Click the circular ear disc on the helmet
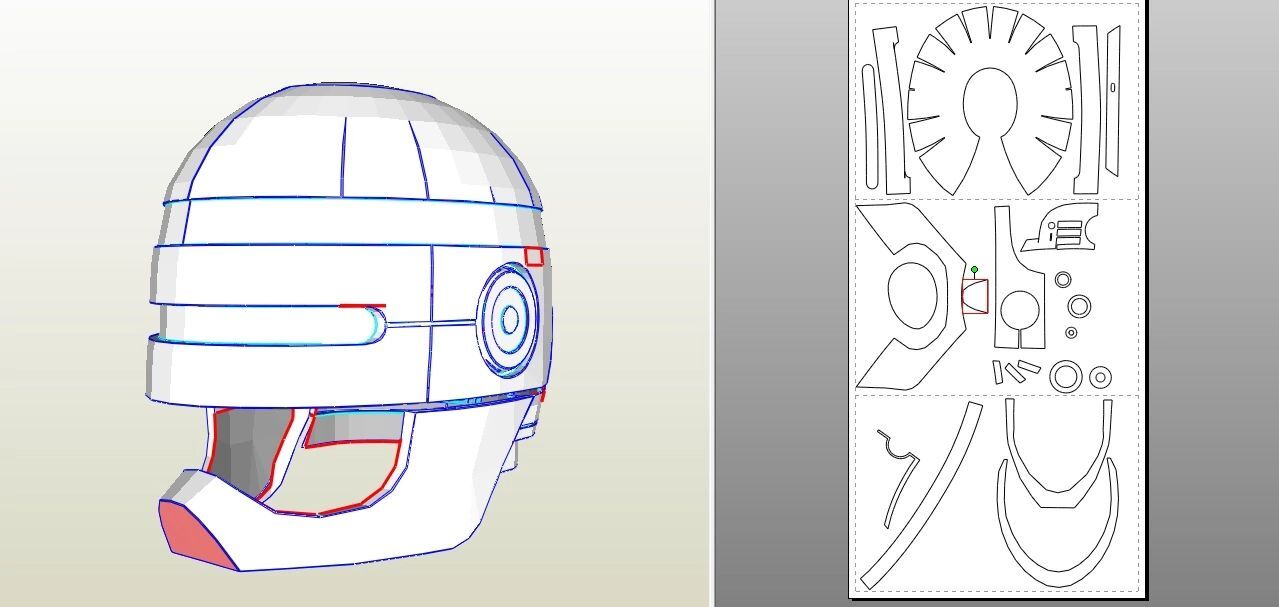1279x607 pixels. (510, 320)
